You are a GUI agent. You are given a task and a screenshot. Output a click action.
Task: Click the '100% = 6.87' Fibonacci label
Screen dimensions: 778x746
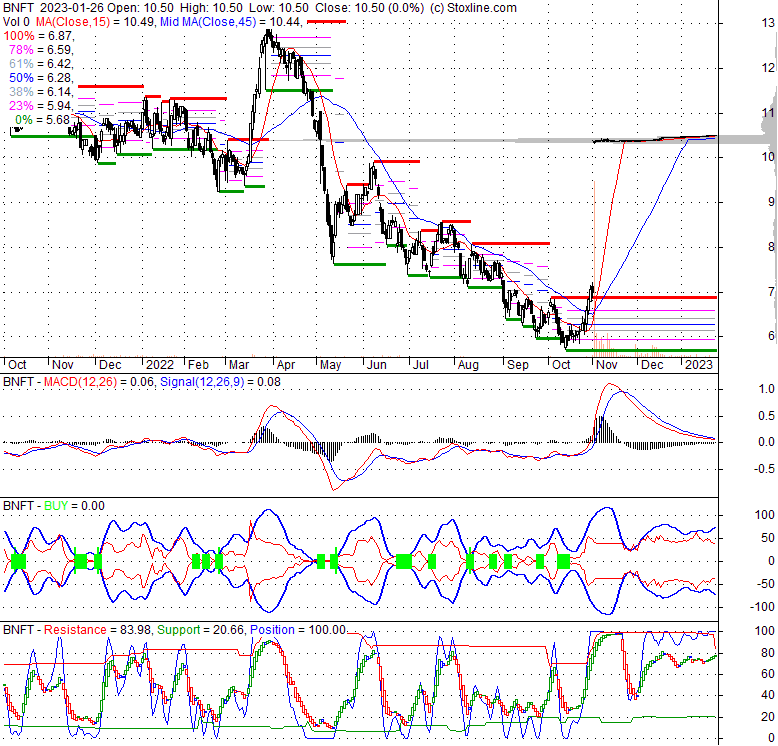(x=38, y=36)
